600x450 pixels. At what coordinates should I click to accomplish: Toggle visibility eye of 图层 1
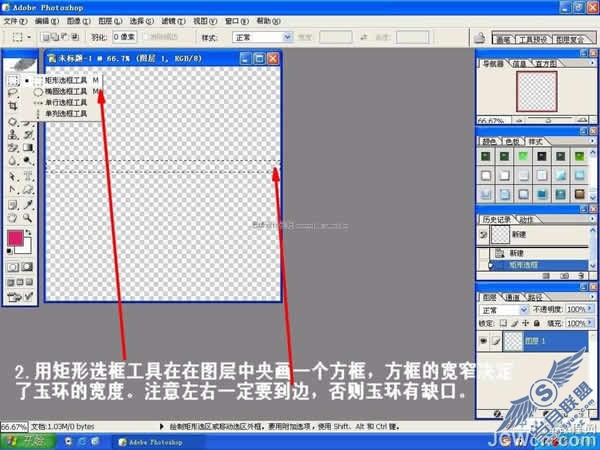[483, 341]
